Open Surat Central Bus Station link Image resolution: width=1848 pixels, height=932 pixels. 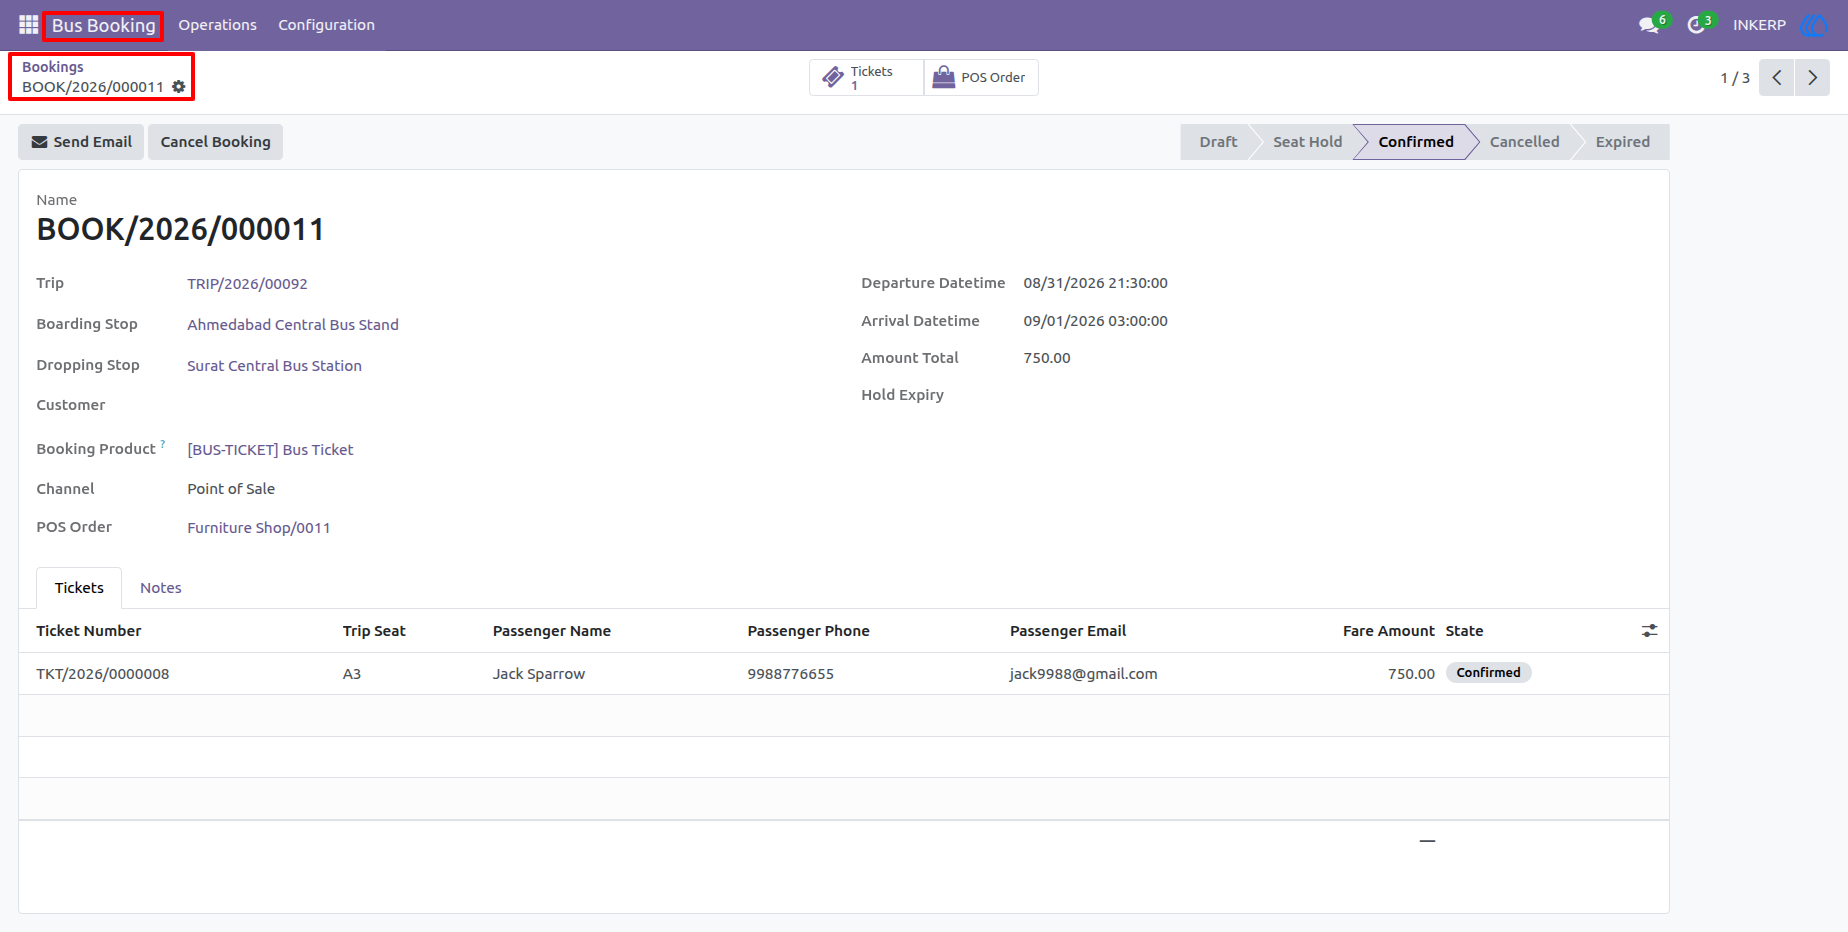(x=274, y=366)
